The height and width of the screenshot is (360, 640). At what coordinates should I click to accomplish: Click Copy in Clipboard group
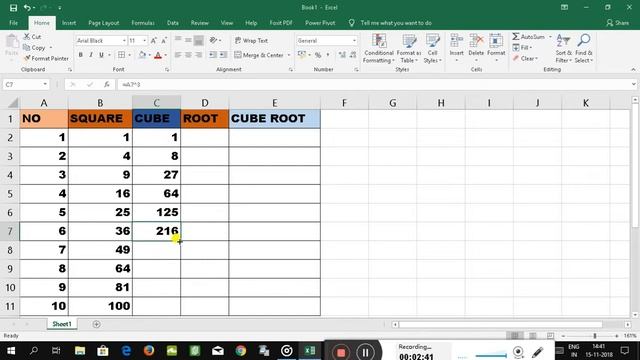coord(34,47)
